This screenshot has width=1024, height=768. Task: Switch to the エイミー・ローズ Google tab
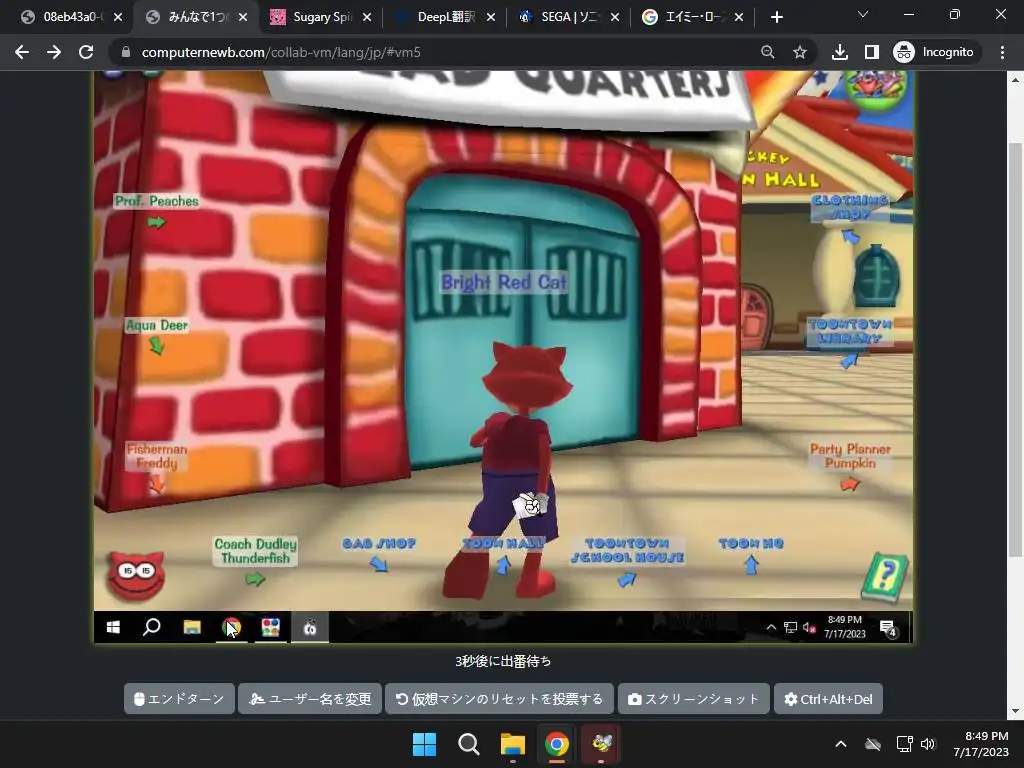[692, 17]
